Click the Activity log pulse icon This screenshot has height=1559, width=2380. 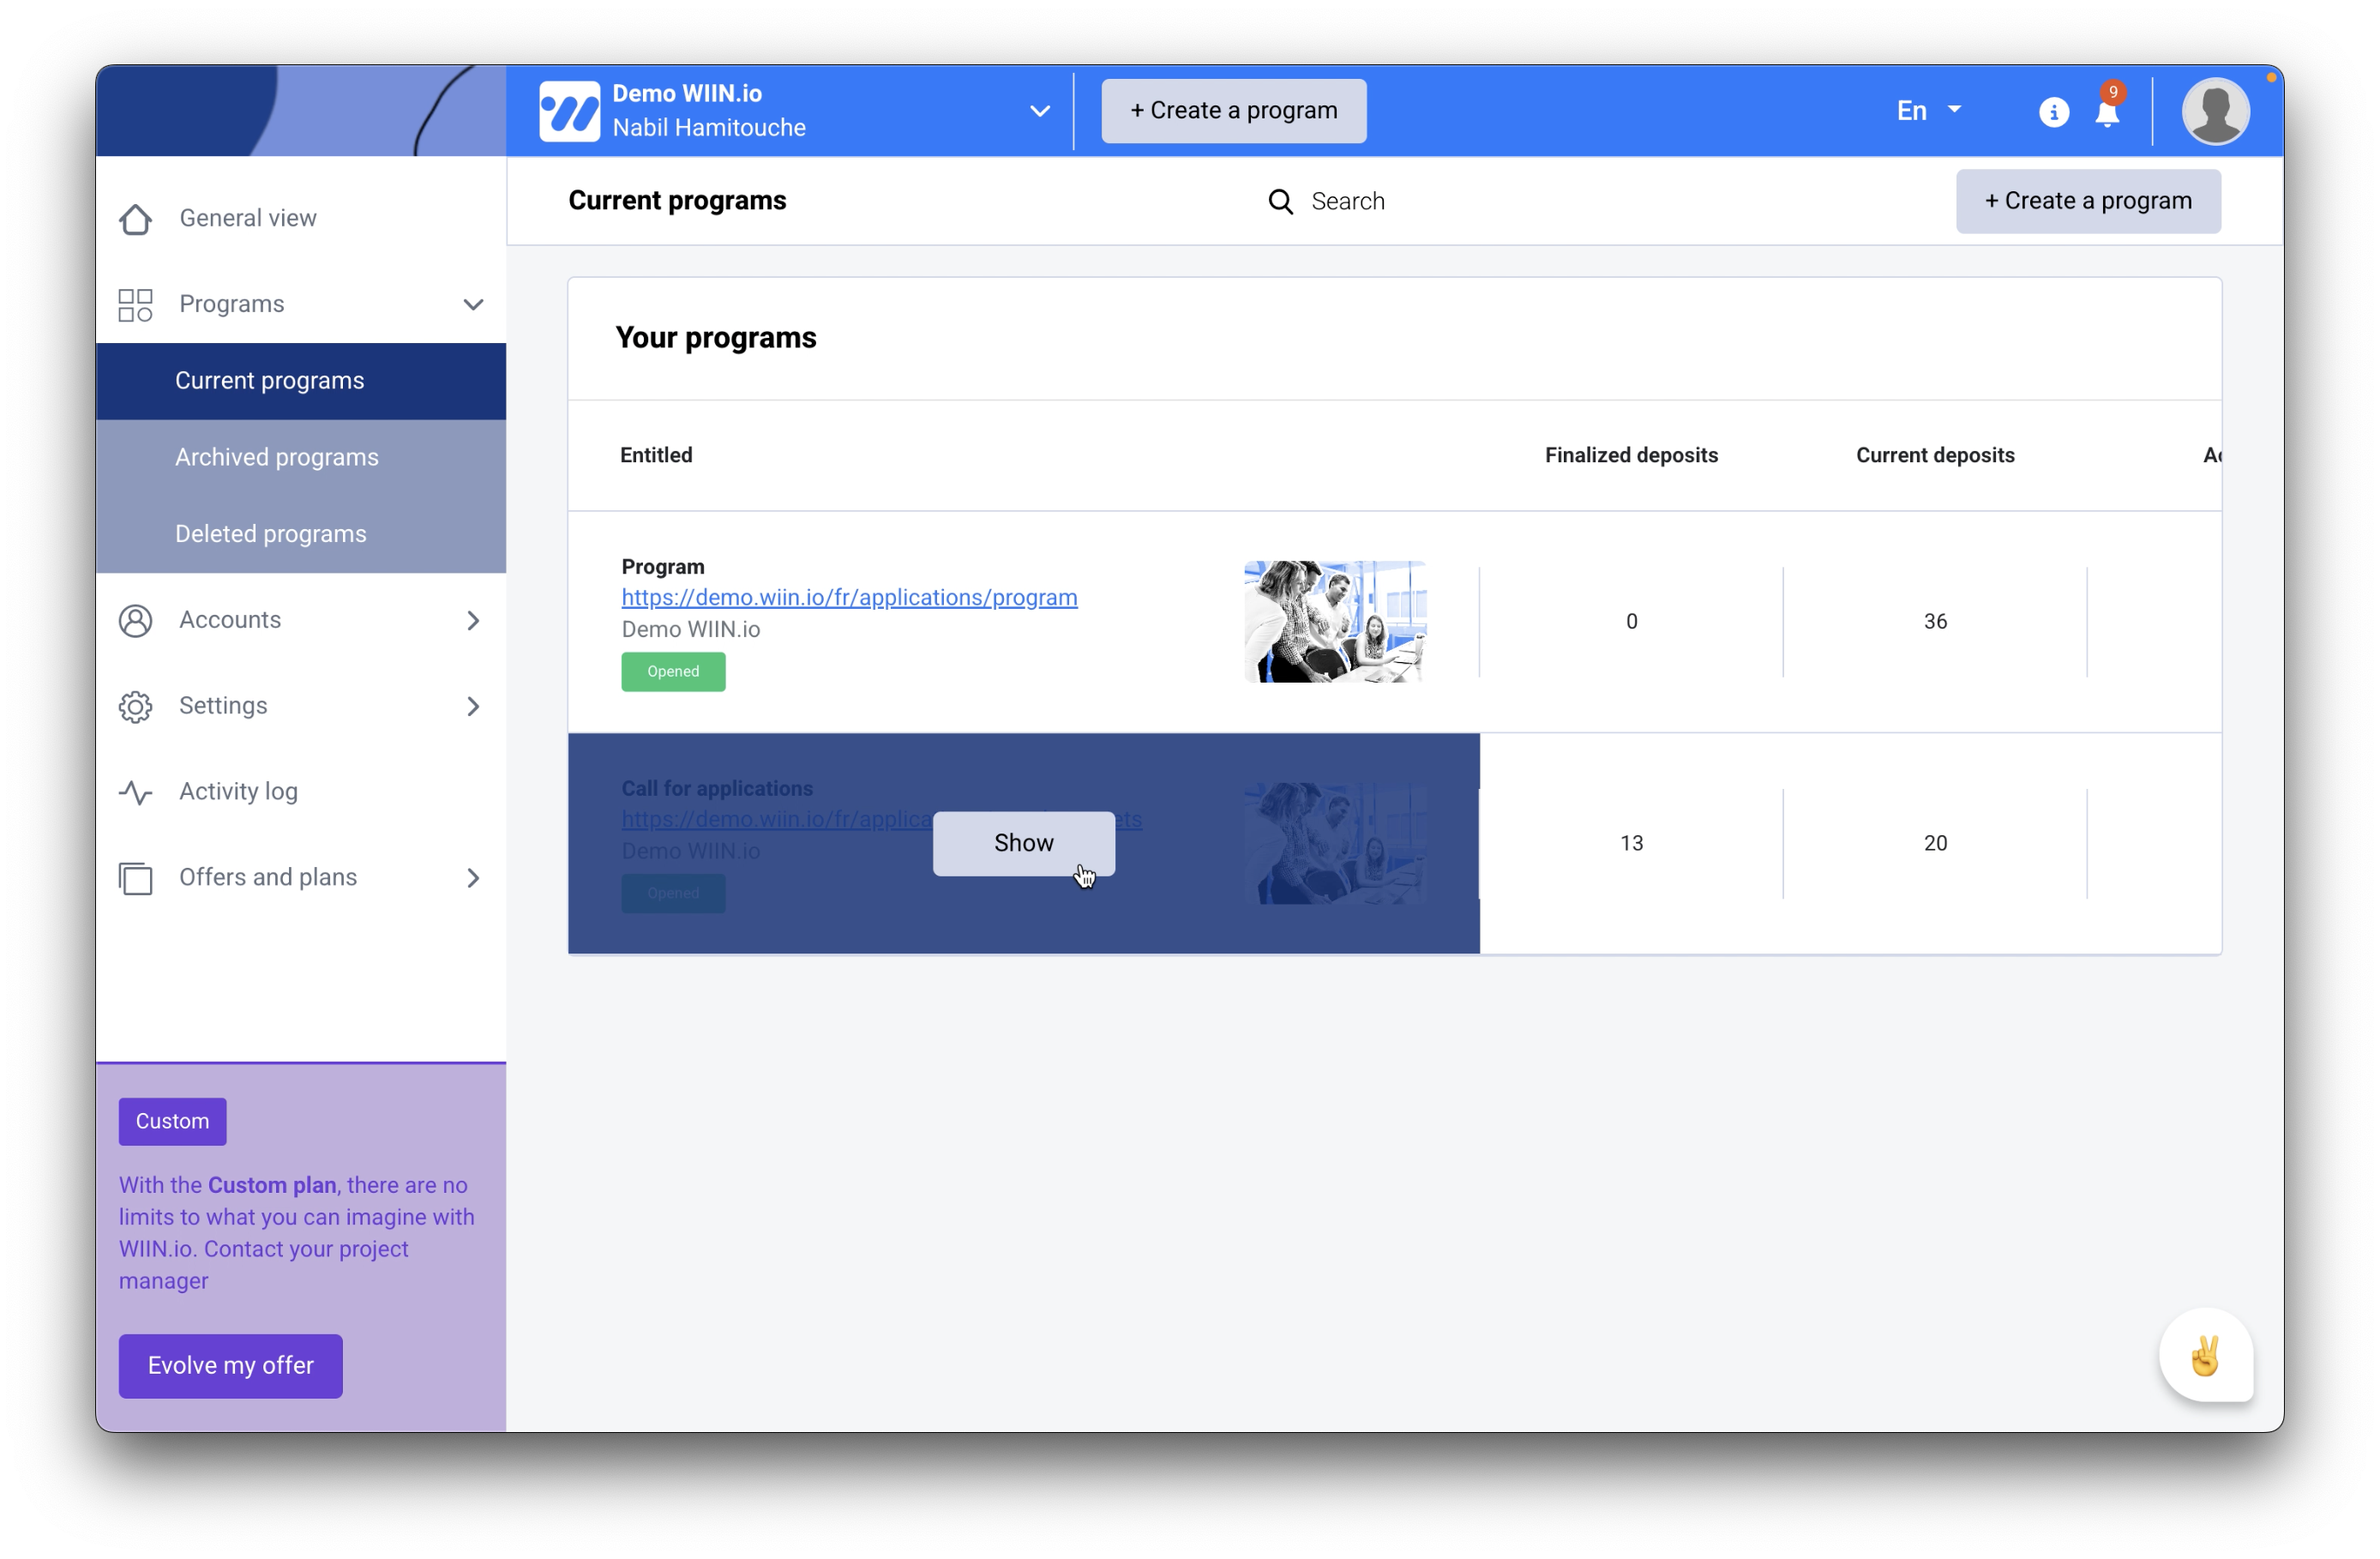[135, 793]
